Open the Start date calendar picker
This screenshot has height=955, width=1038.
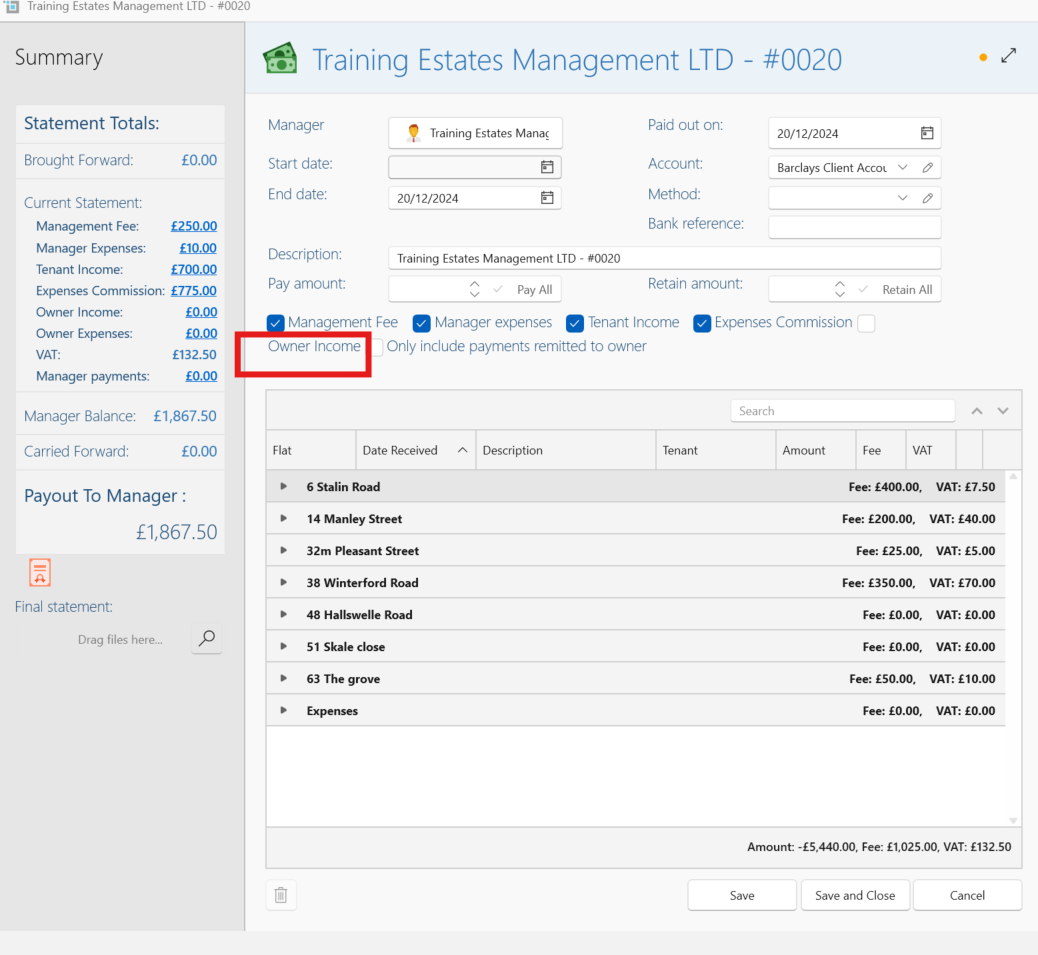[547, 167]
